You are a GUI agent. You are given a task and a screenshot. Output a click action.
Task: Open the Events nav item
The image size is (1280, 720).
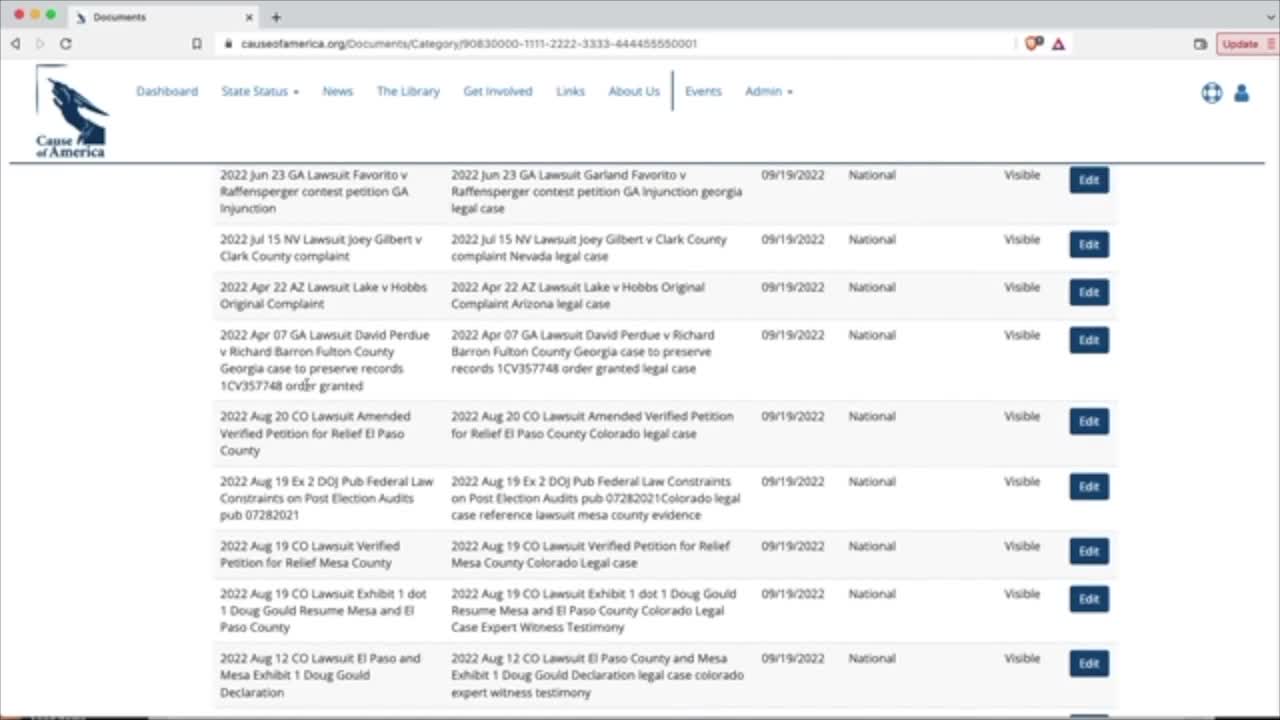(x=703, y=91)
